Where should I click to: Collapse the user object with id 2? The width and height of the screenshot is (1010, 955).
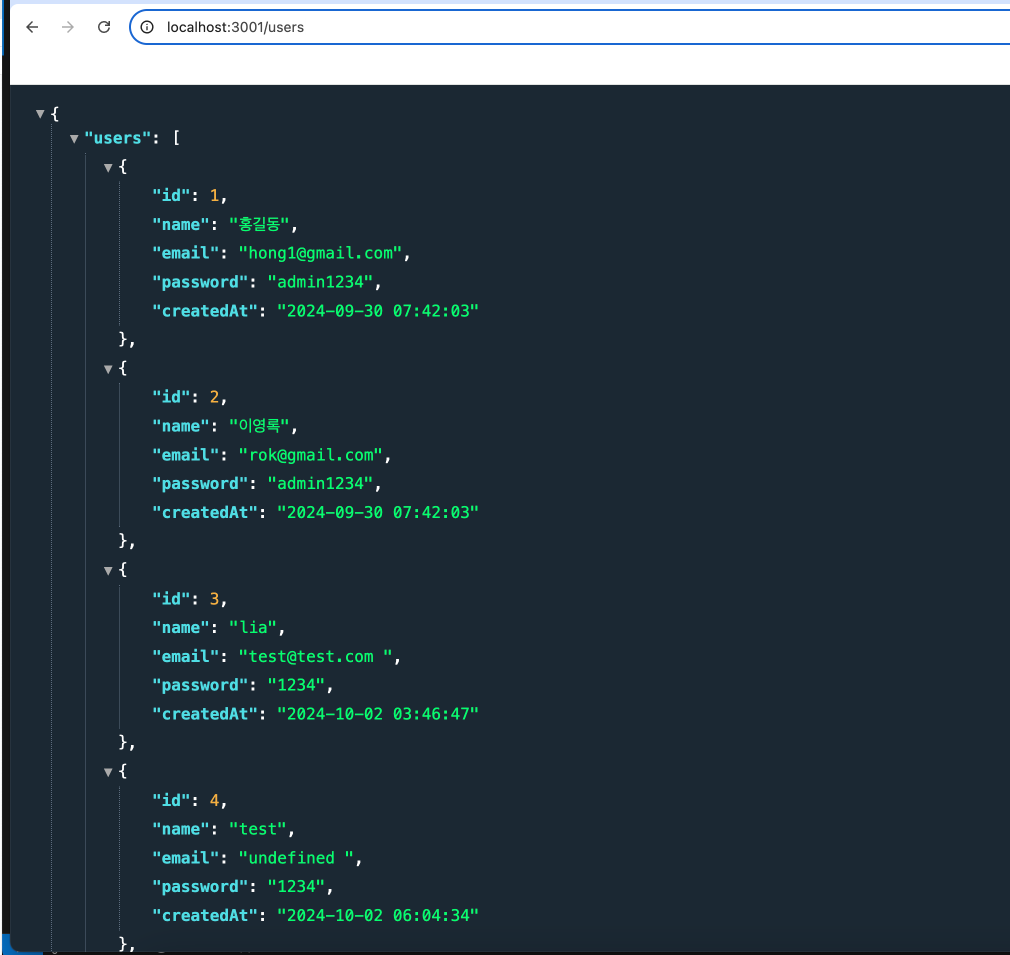pos(108,369)
